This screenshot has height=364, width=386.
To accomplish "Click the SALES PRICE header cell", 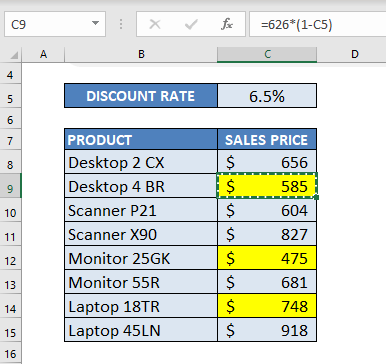I will tap(267, 140).
